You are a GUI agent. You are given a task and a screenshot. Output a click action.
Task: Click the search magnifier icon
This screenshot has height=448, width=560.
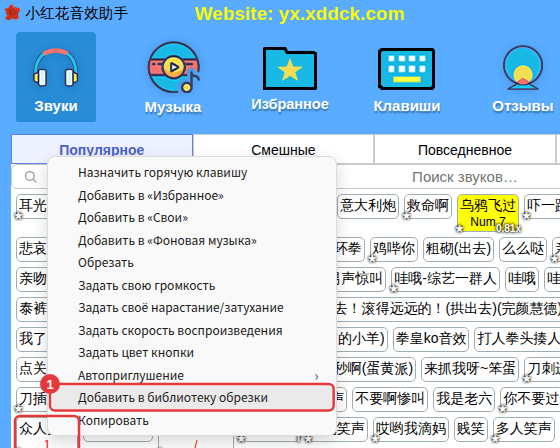[x=31, y=177]
